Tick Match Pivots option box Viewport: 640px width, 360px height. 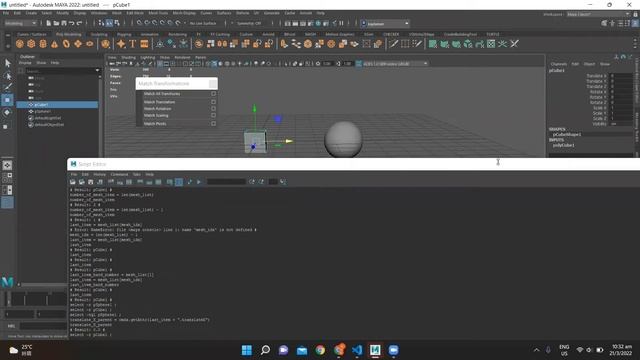point(213,124)
